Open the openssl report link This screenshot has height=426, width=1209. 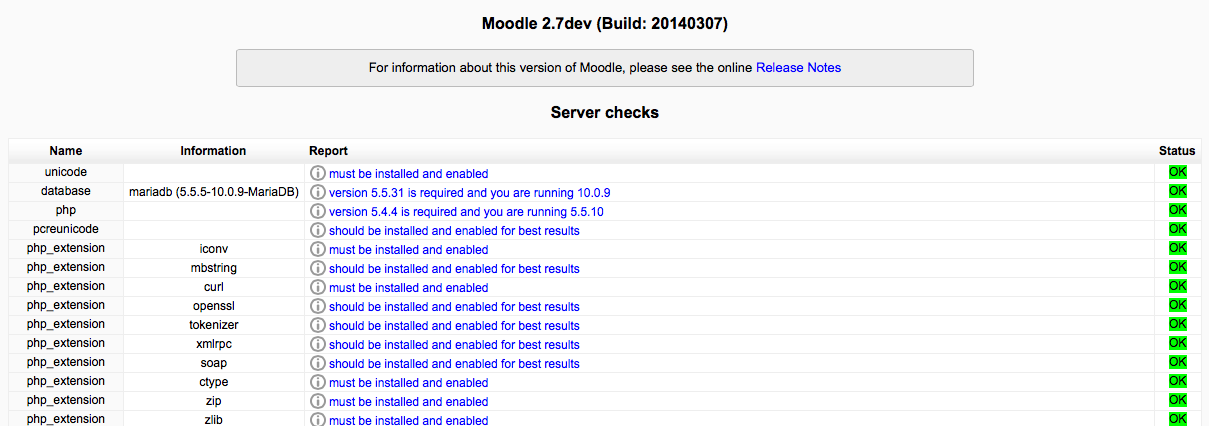pos(454,307)
